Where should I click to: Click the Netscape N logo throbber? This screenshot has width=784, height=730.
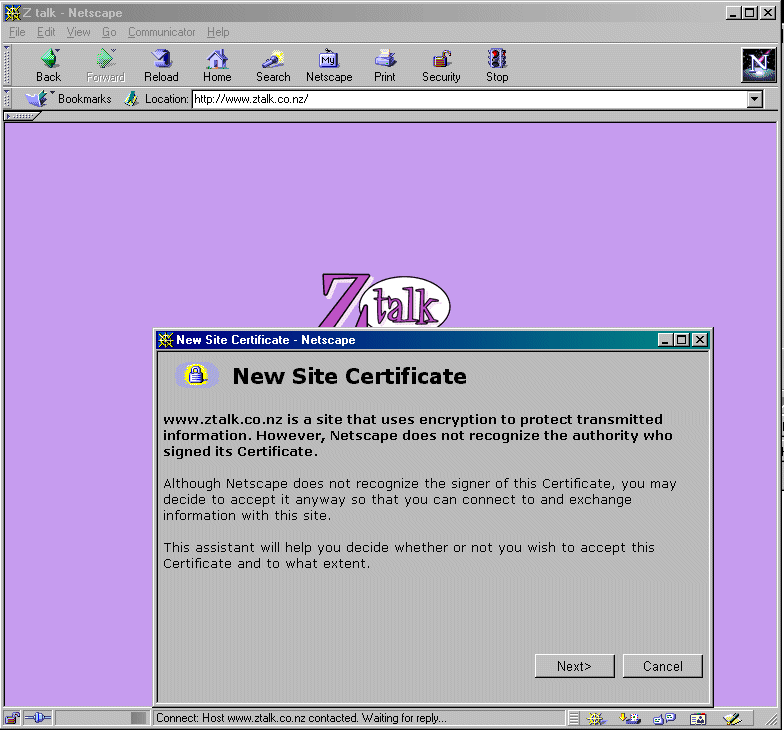(x=758, y=65)
